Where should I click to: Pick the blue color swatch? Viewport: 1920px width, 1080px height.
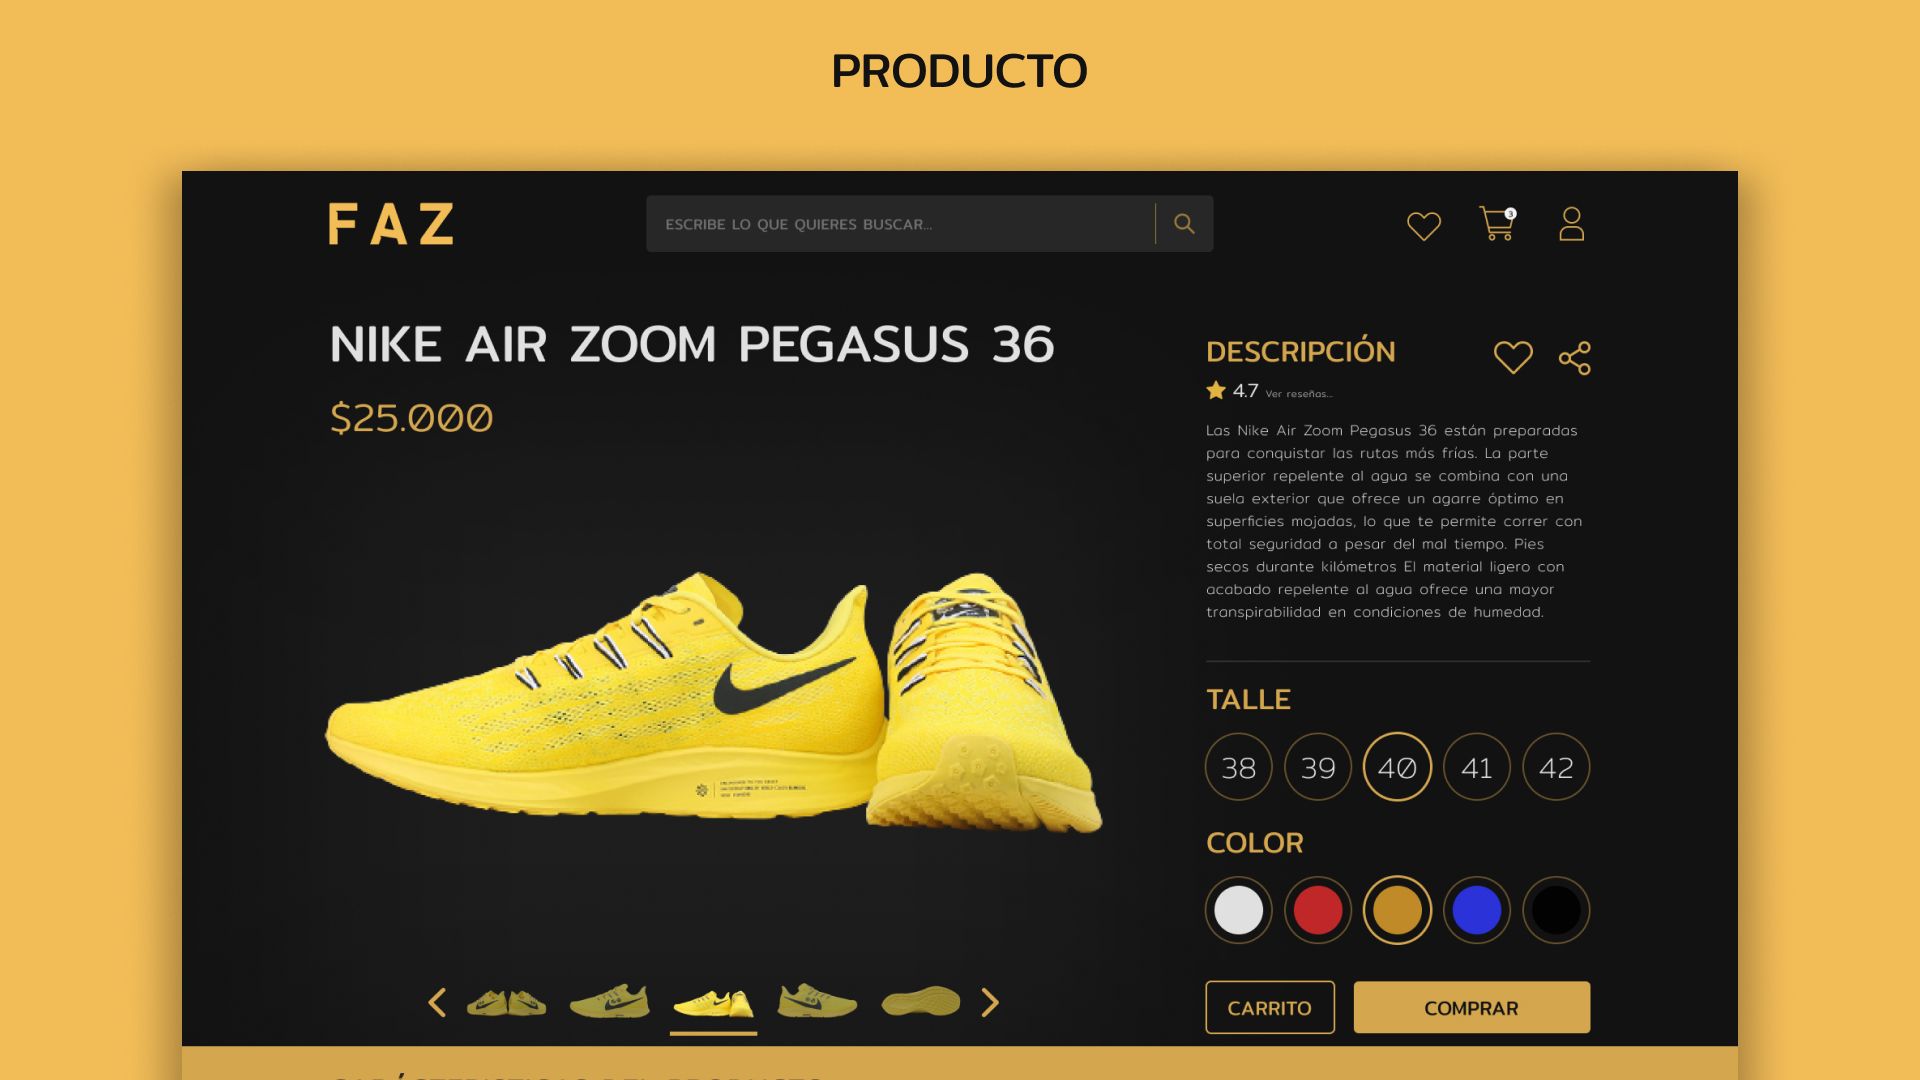click(1477, 910)
